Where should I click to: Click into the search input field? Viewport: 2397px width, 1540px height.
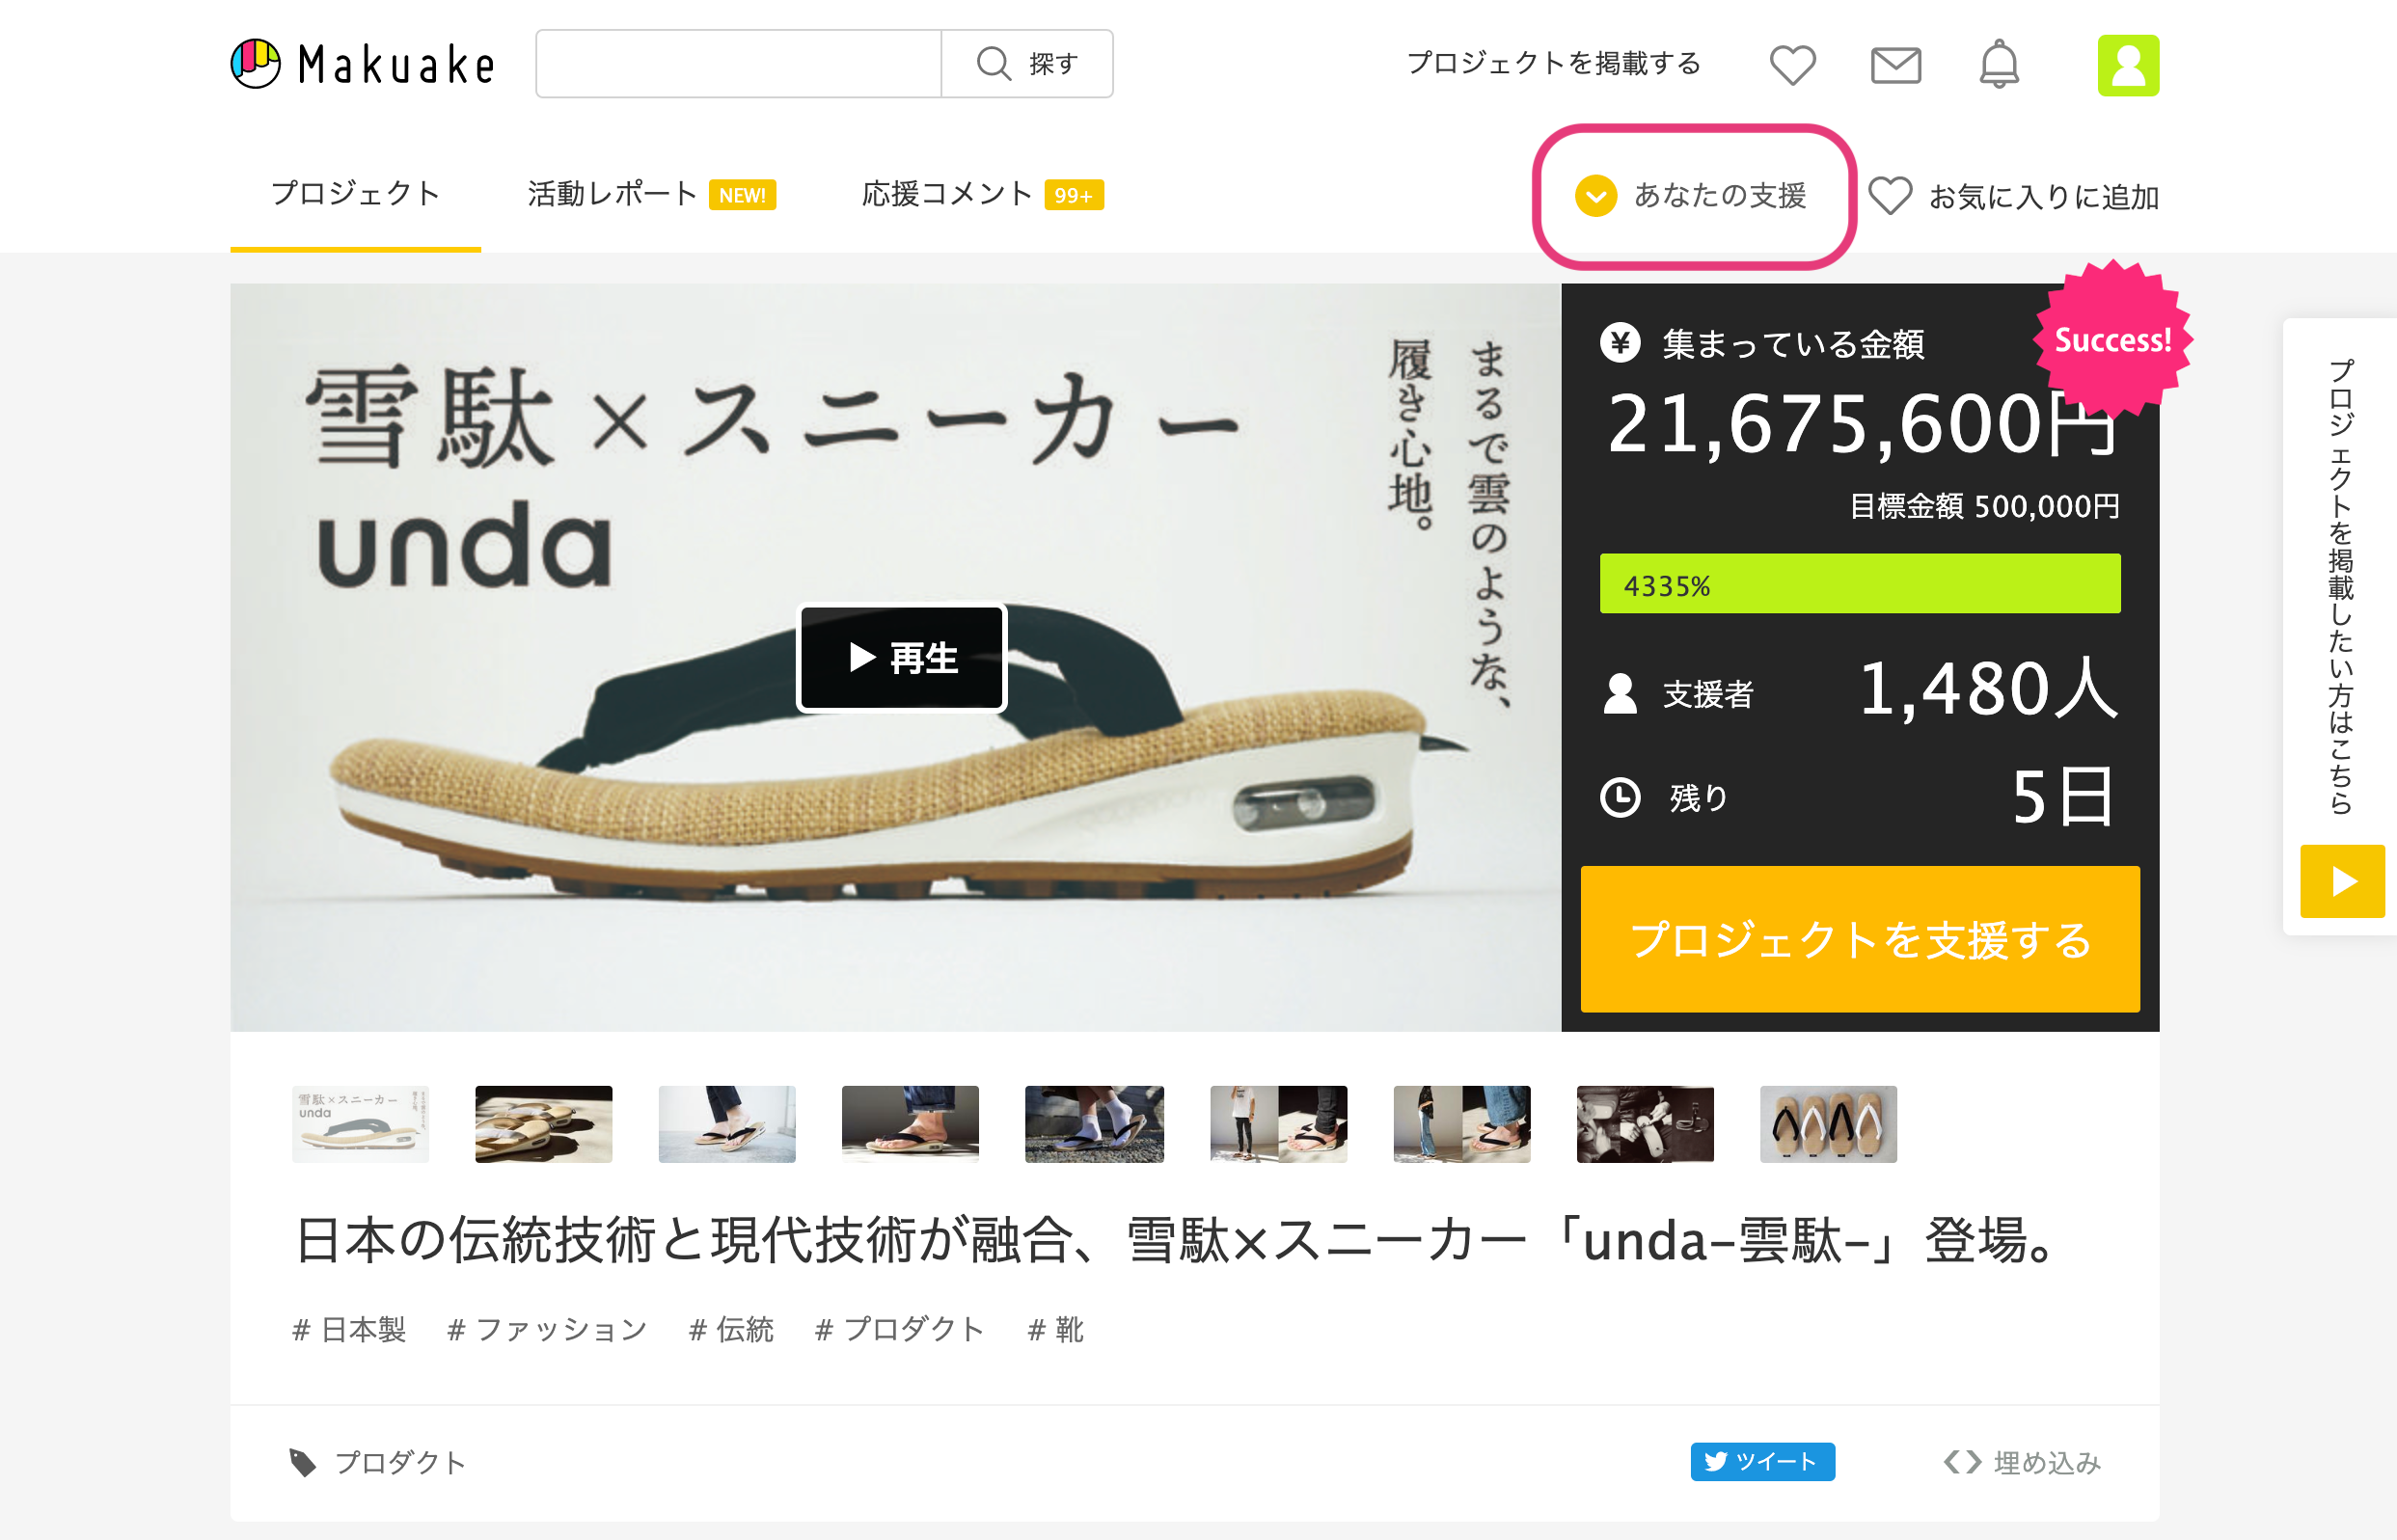point(738,64)
